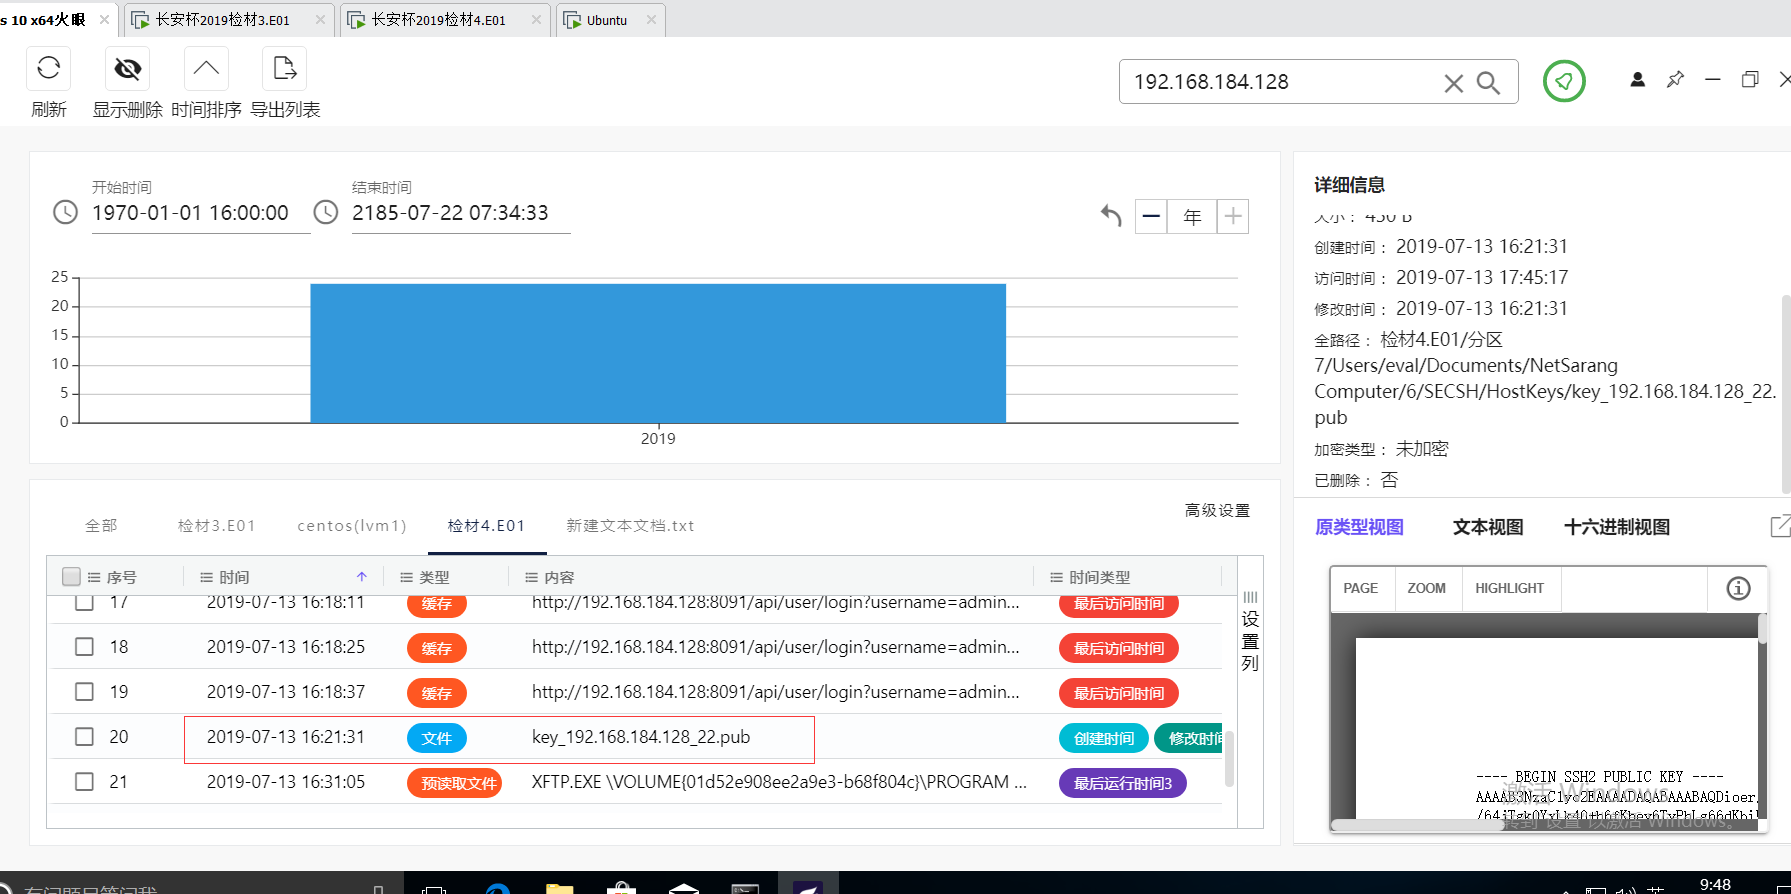Switch to 十六进制视图 view
The height and width of the screenshot is (894, 1791).
(1617, 527)
